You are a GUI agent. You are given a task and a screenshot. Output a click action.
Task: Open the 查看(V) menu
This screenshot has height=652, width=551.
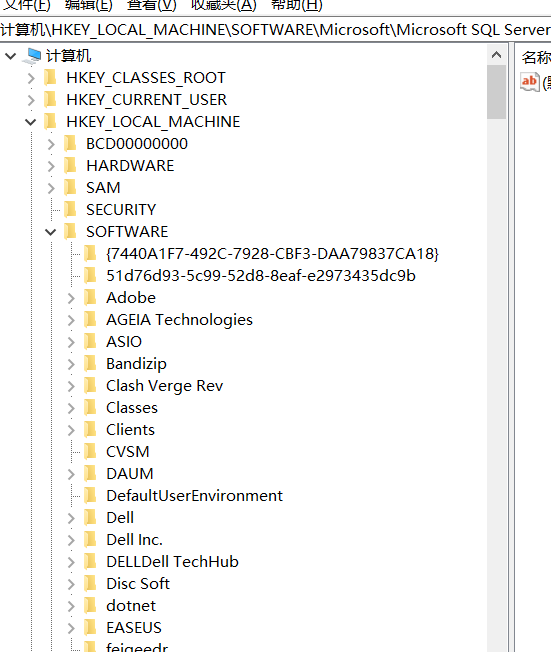[x=151, y=5]
